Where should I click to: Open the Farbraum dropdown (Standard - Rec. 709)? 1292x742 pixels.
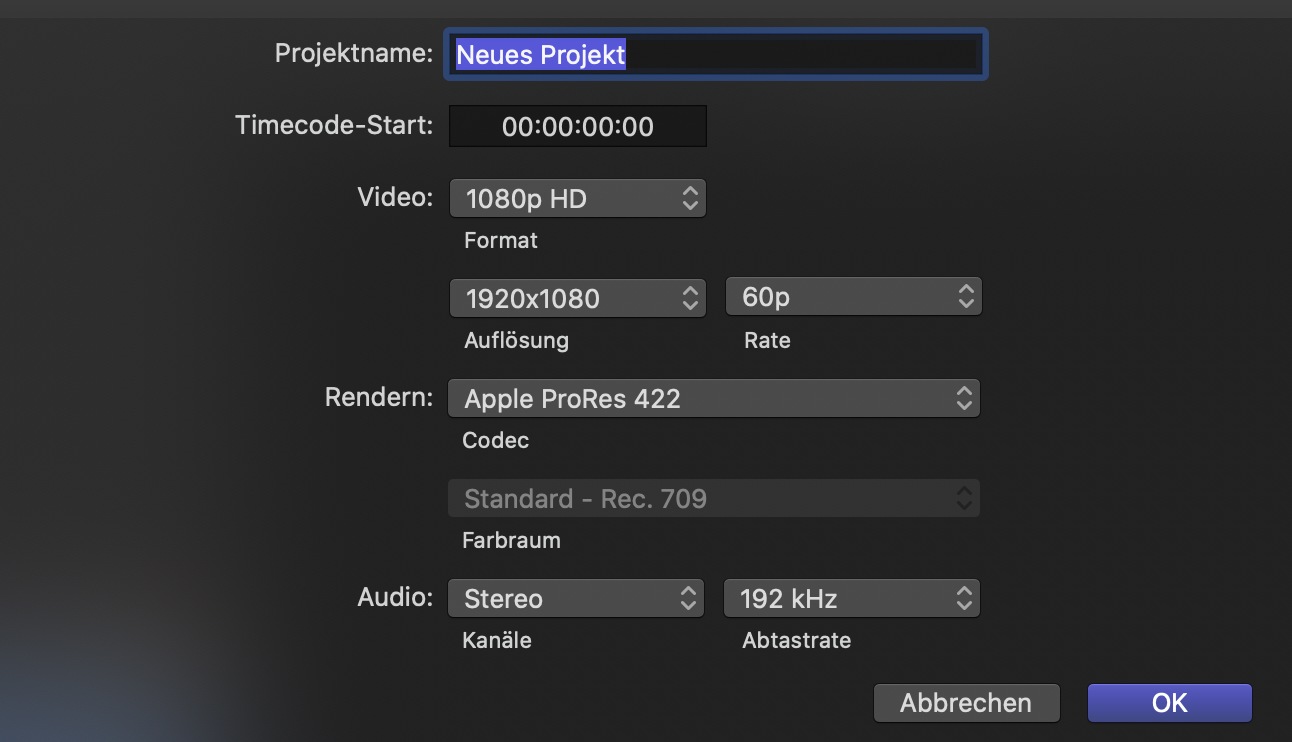714,498
